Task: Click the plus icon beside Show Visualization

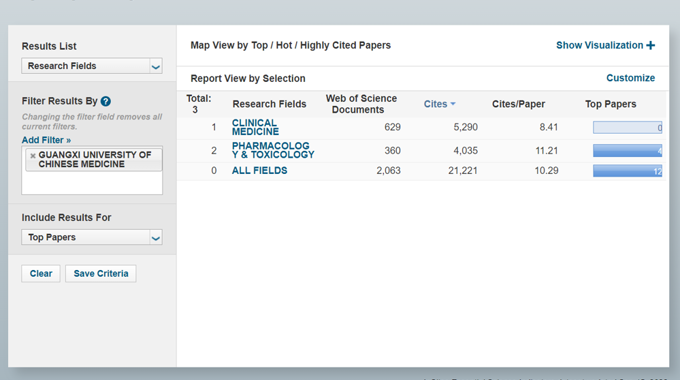Action: tap(651, 46)
